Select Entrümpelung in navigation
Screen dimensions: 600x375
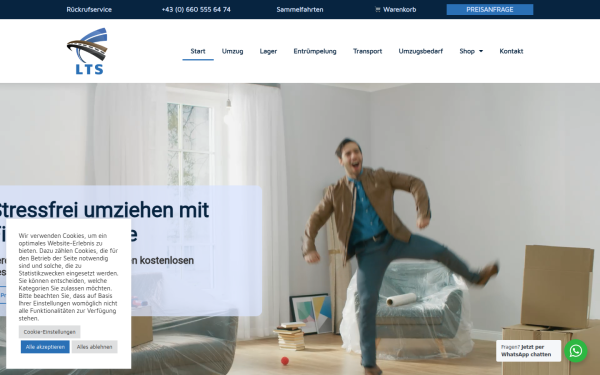coord(315,51)
